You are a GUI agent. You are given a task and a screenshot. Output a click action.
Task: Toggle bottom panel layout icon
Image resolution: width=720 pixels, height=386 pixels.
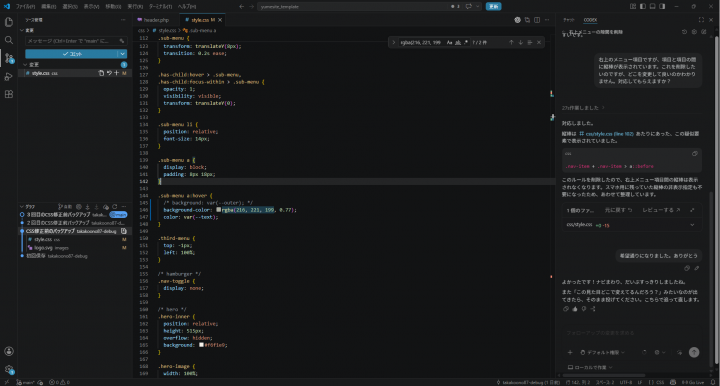pyautogui.click(x=652, y=6)
